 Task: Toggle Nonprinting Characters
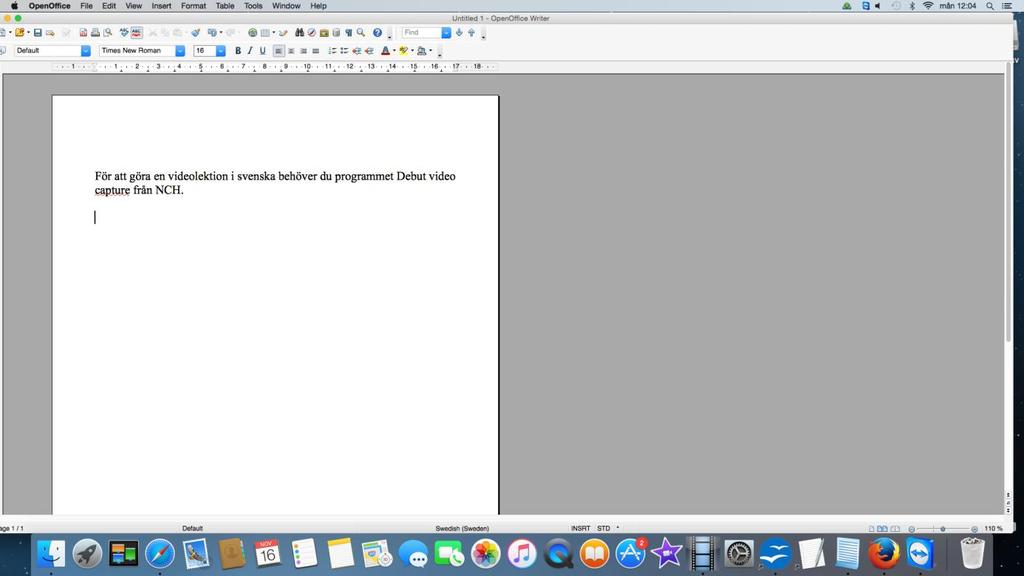pos(349,33)
